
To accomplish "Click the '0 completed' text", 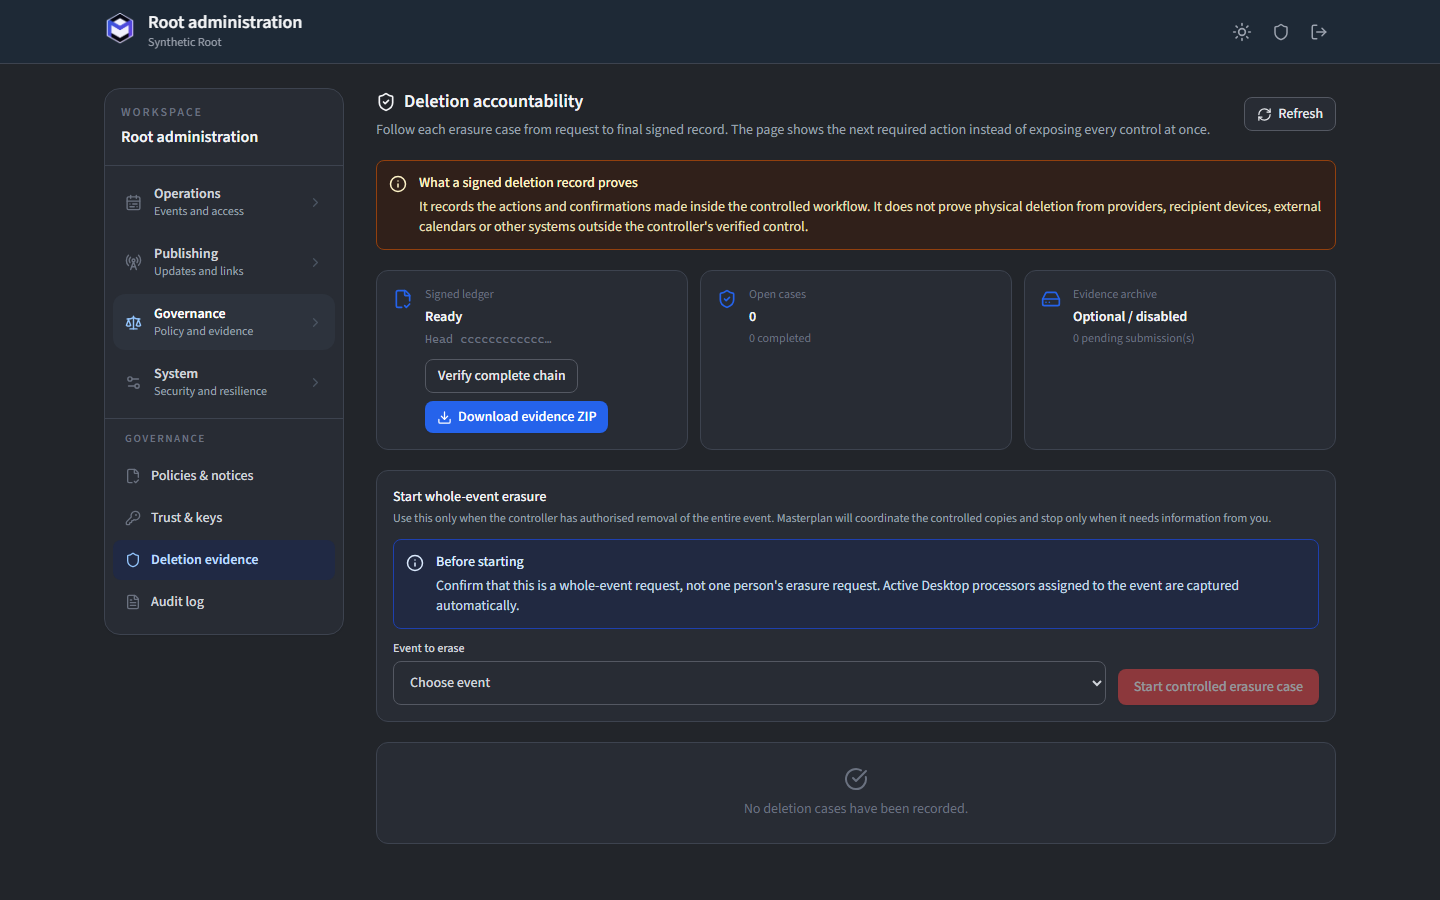I will pyautogui.click(x=780, y=339).
